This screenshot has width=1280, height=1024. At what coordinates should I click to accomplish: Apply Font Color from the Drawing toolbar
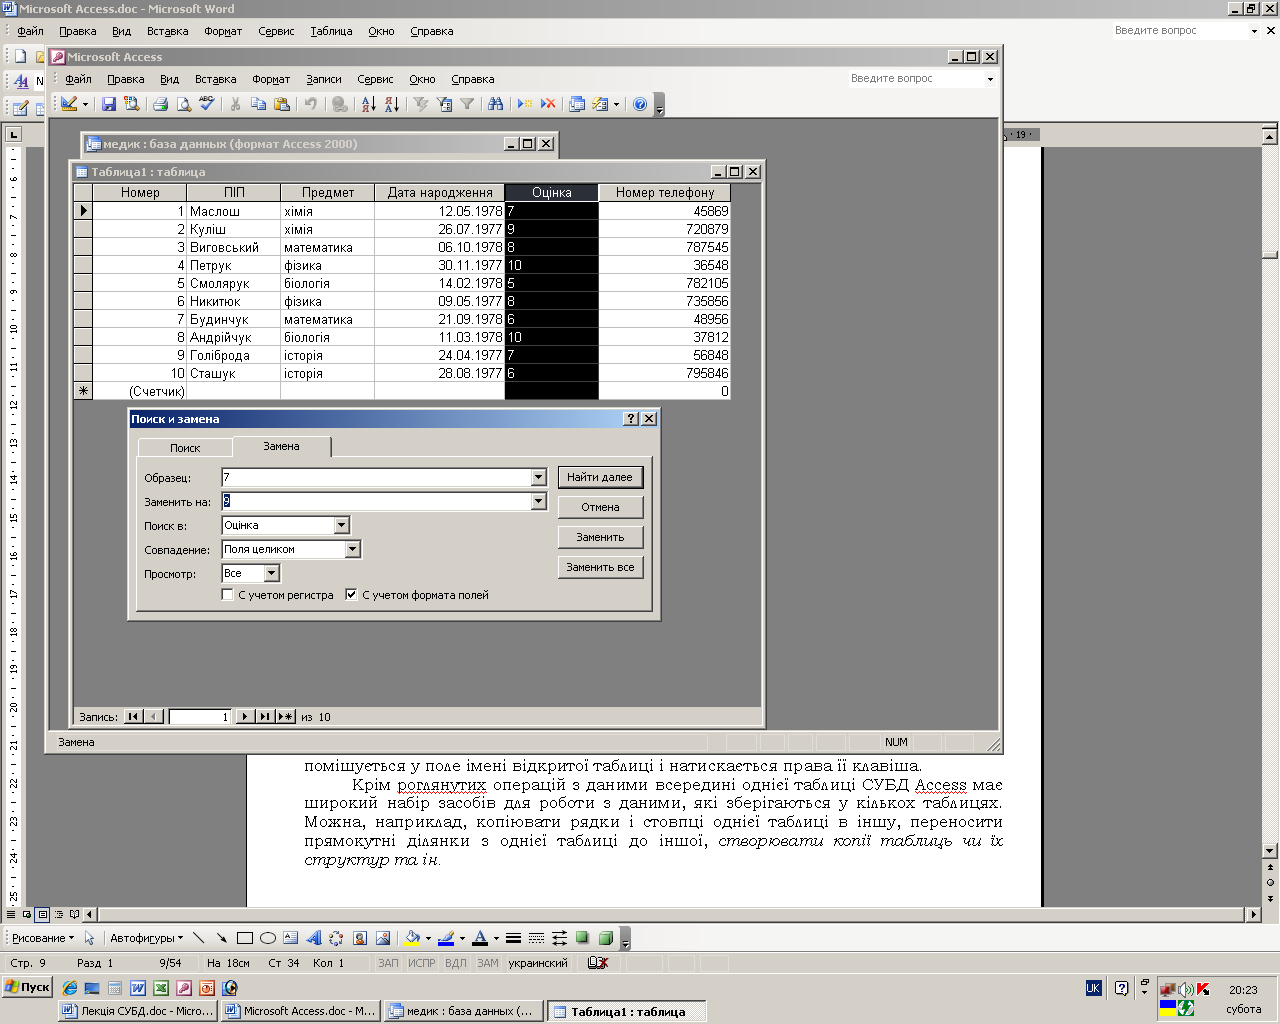(x=480, y=938)
